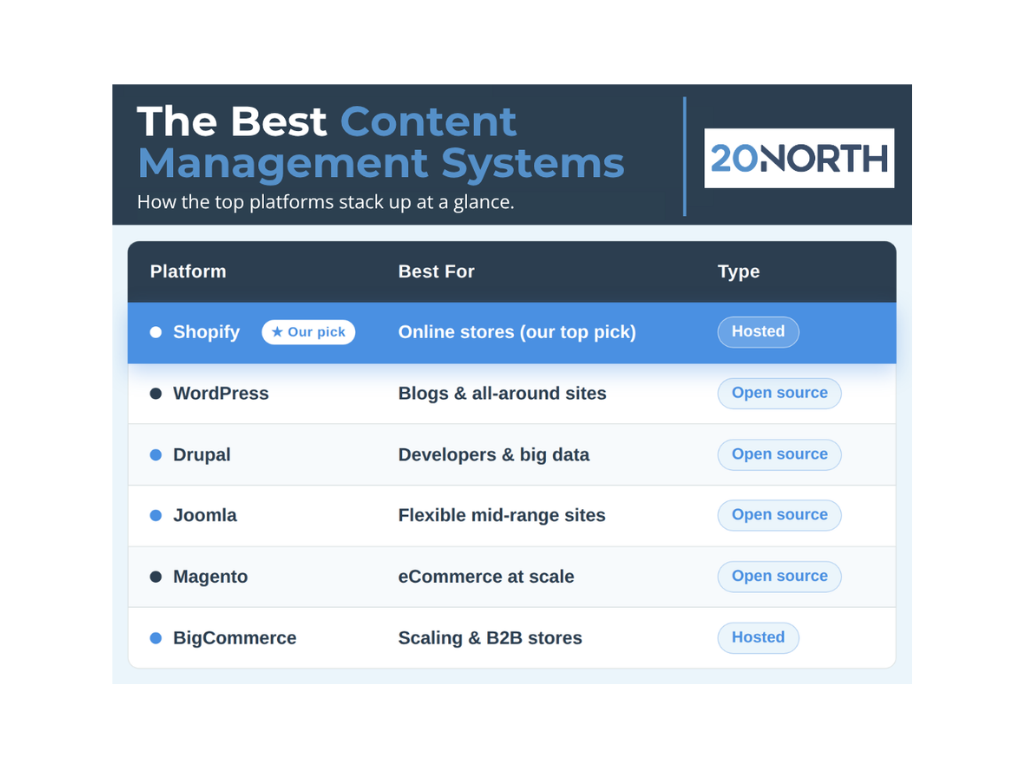Click Open source tag in Magento row
1024x768 pixels.
click(779, 577)
